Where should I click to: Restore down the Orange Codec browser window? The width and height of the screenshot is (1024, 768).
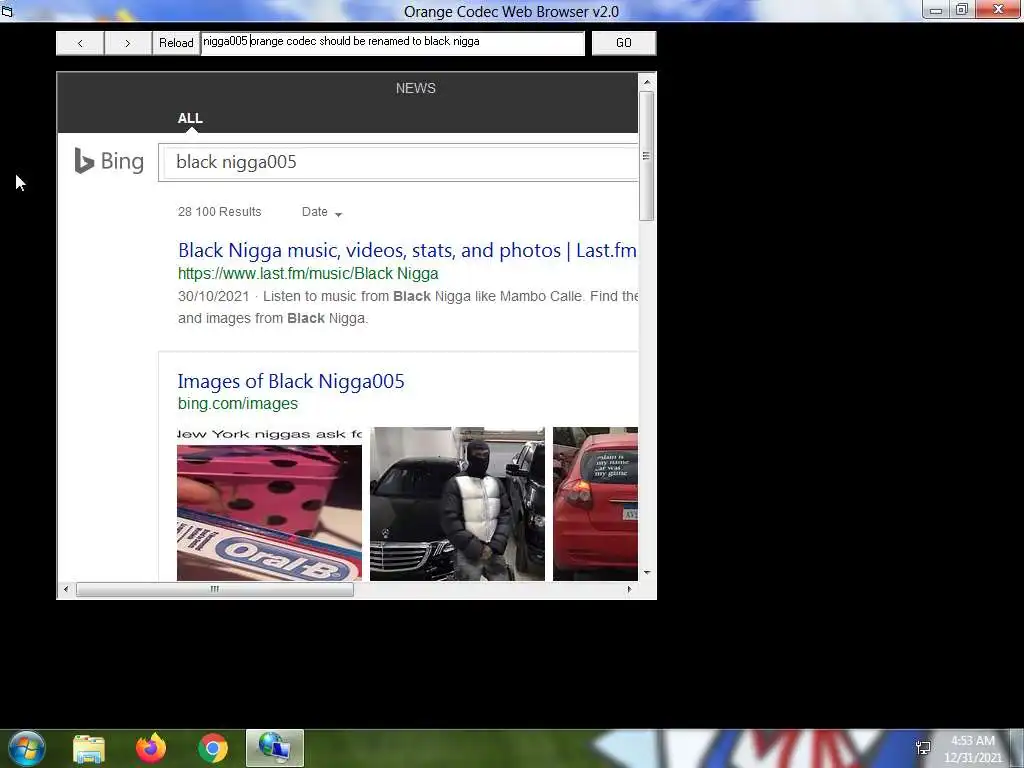click(962, 10)
